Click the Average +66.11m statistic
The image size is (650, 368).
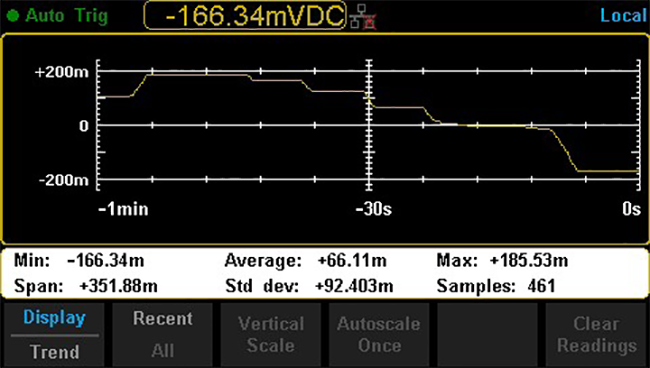tap(306, 261)
